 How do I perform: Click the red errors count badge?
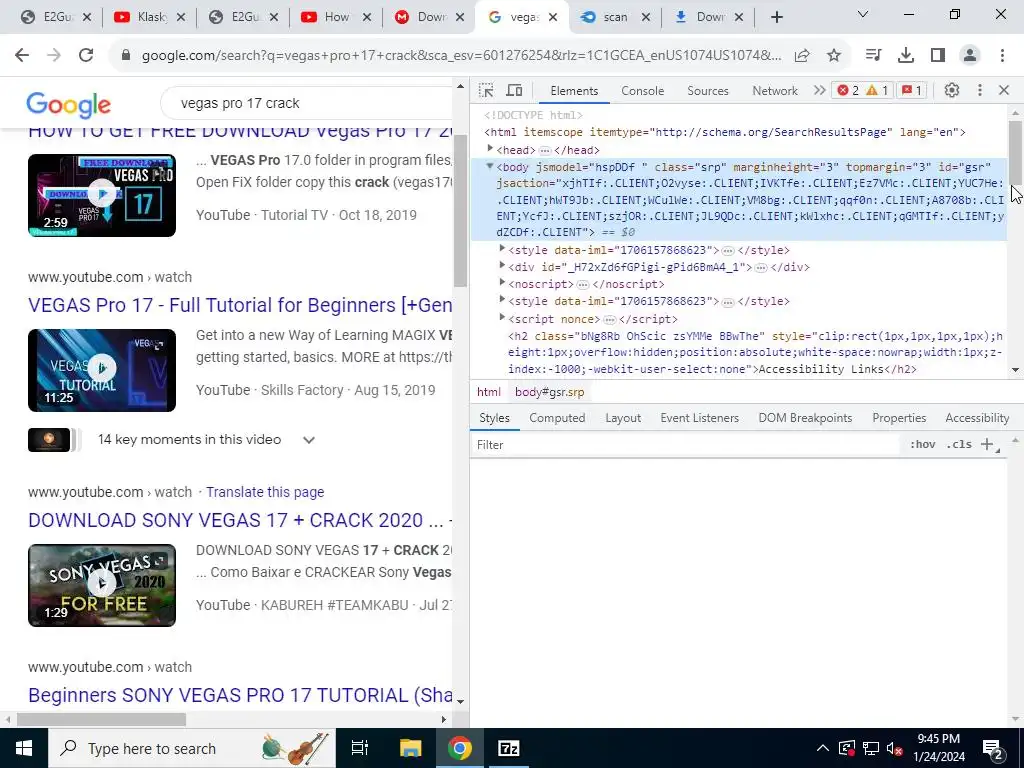[848, 90]
